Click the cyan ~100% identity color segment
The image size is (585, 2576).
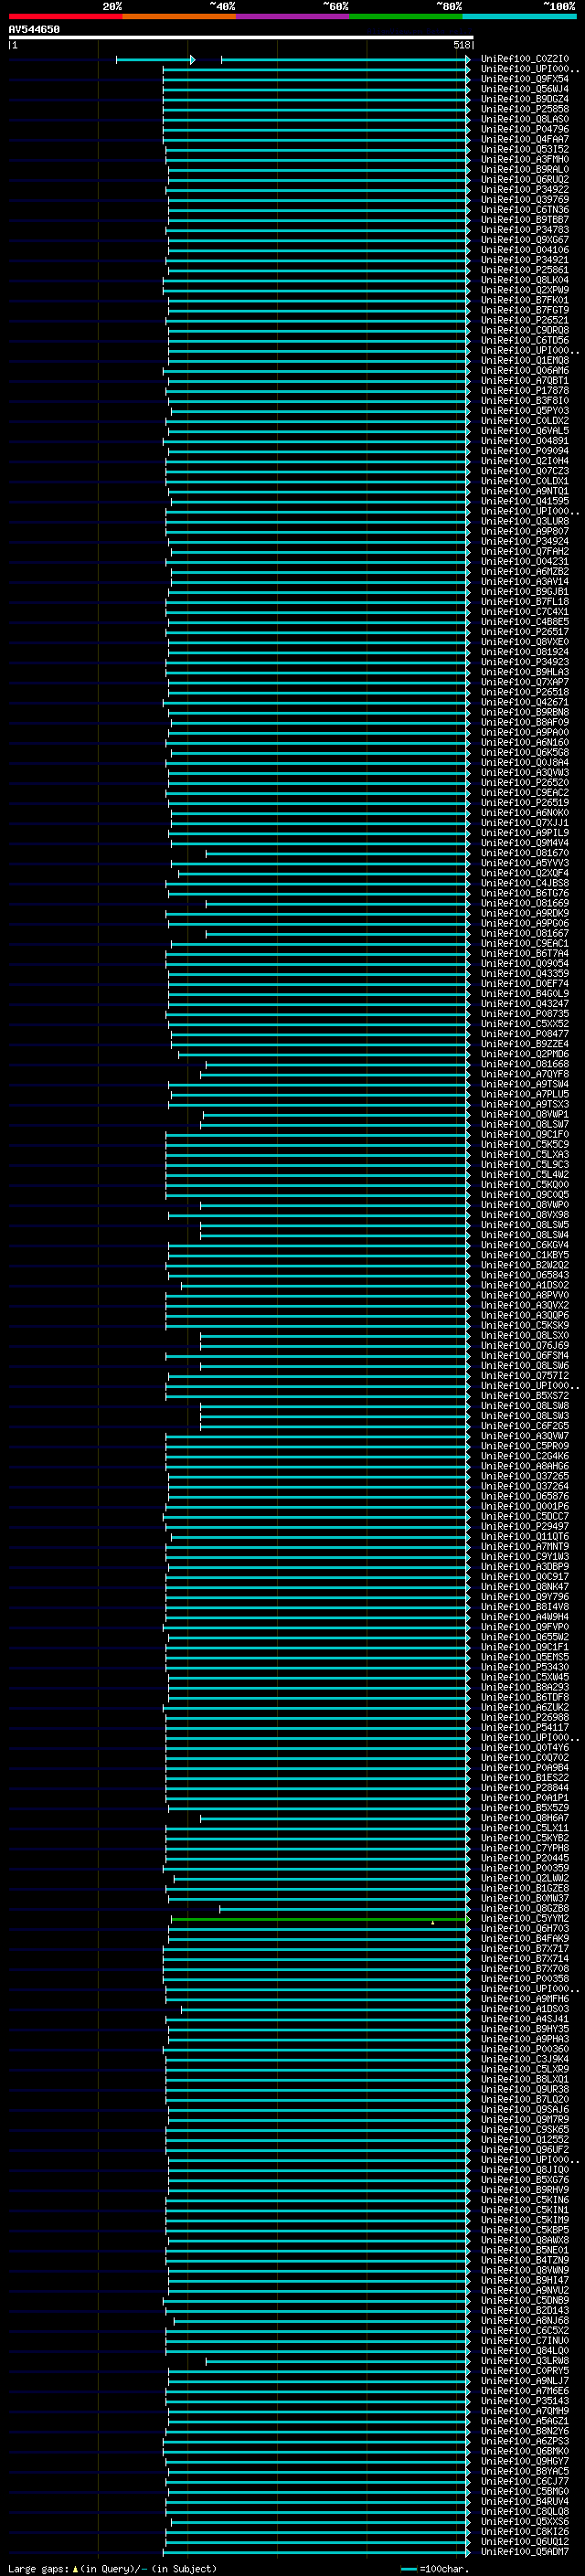pos(519,16)
